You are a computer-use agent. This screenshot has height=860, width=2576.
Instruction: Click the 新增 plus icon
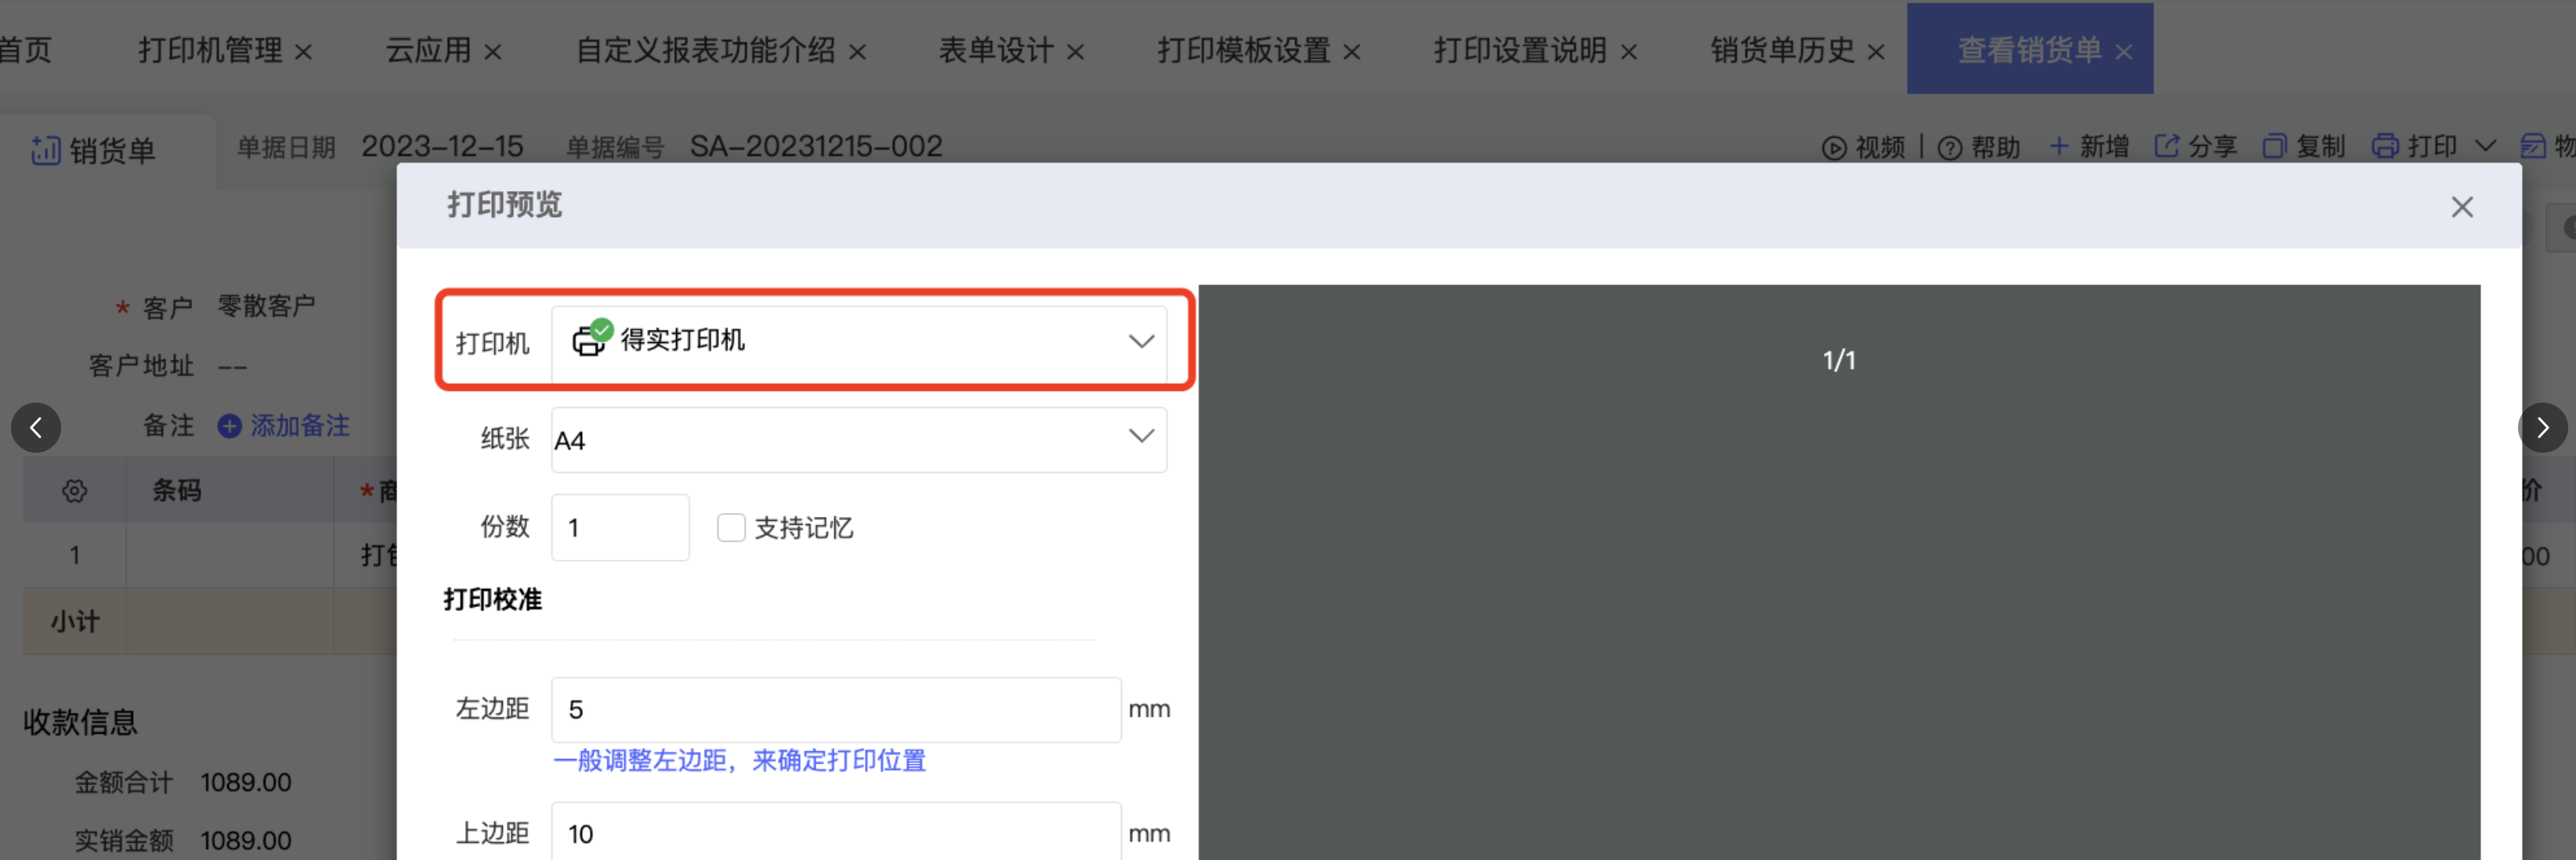pos(2059,146)
